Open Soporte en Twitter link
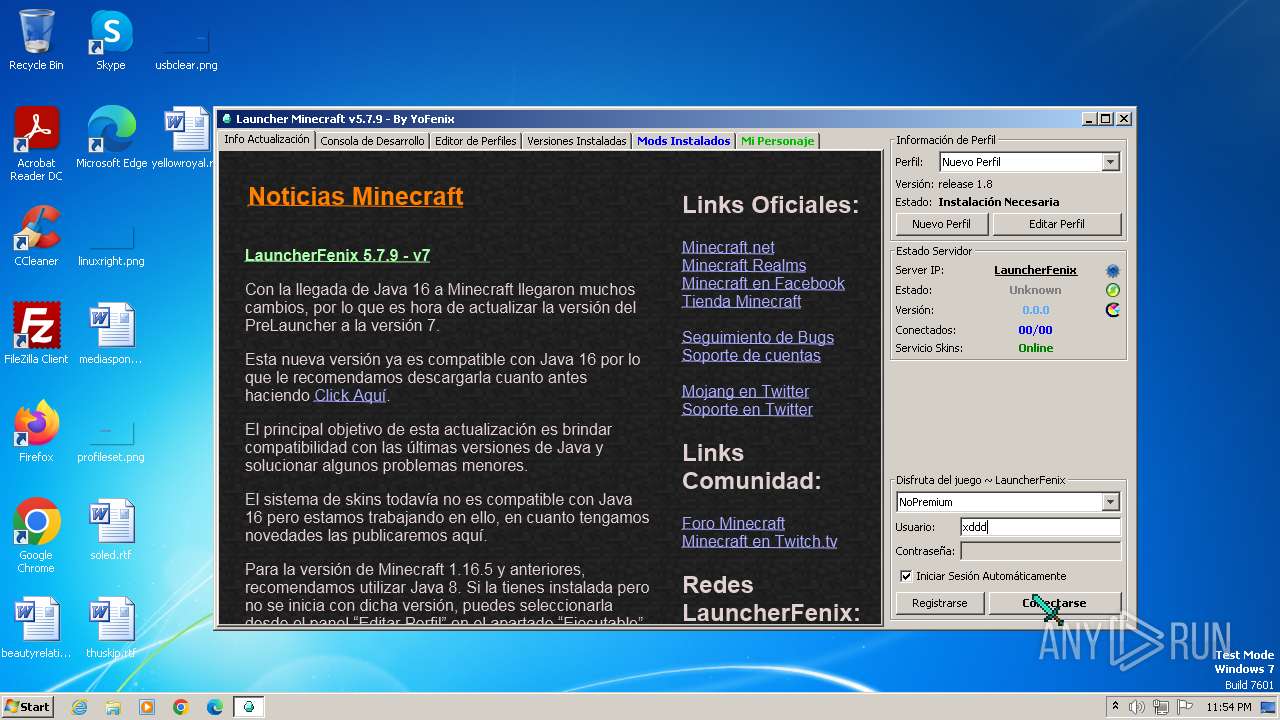This screenshot has width=1280, height=720. (747, 409)
